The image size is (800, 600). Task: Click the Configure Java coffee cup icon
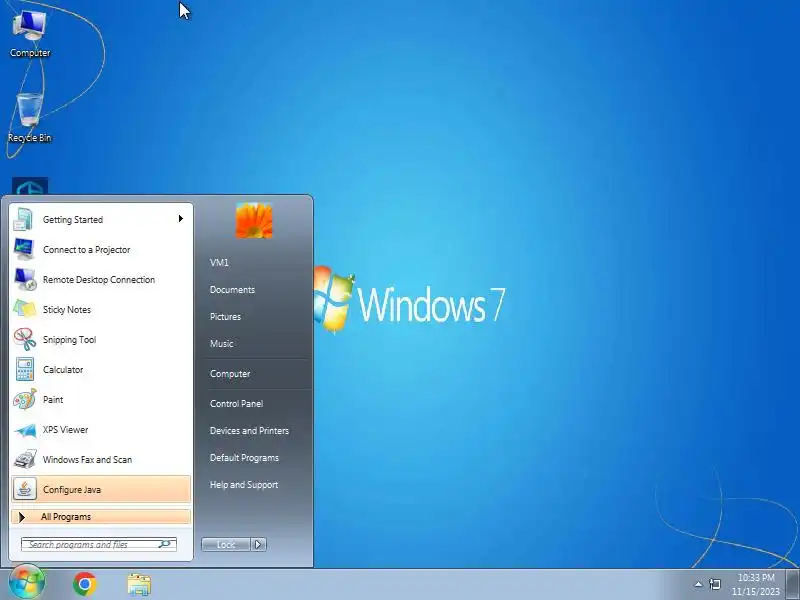coord(24,489)
